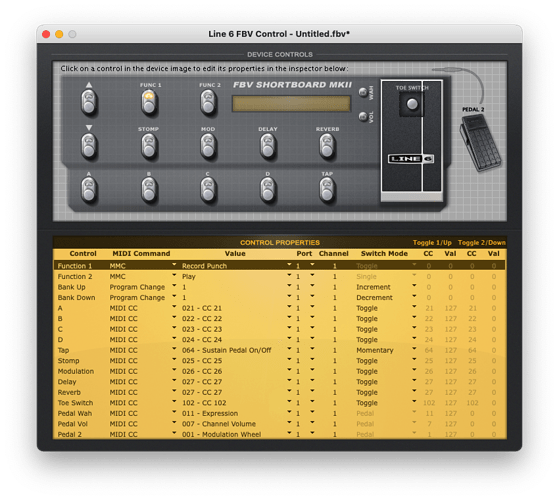Select the Reverb row in properties table

280,392
